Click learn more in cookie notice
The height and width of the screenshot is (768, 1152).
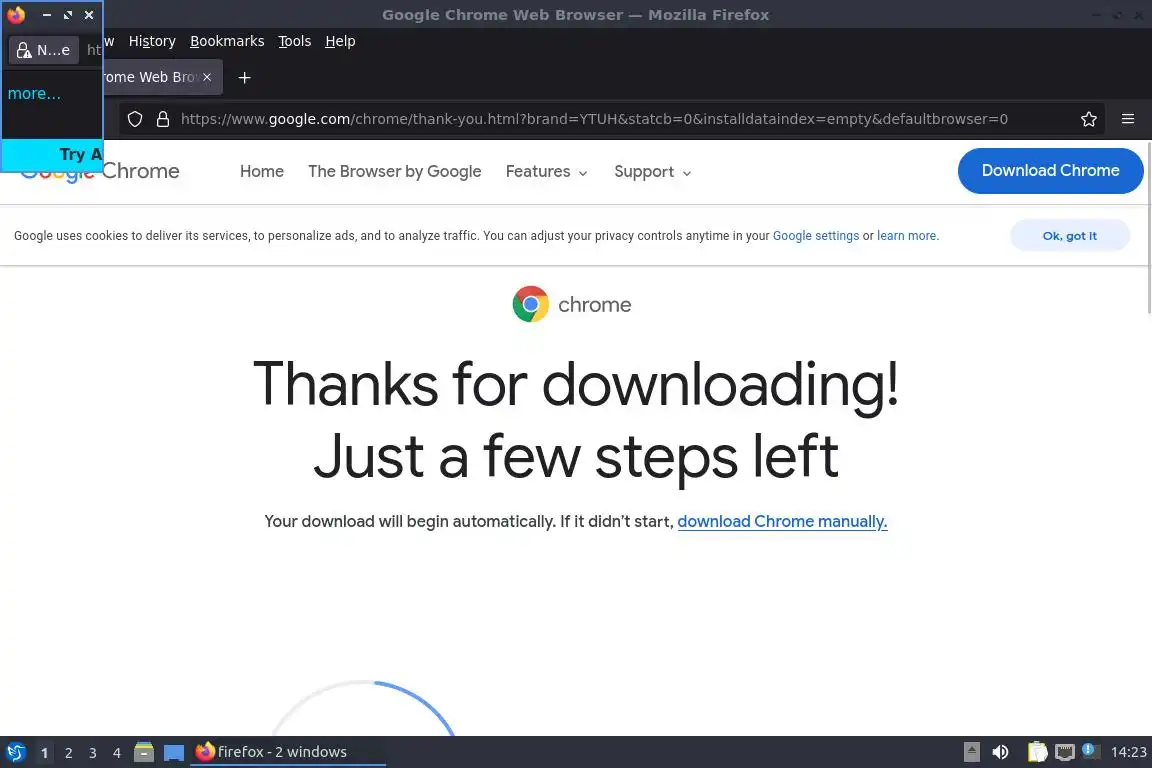tap(907, 236)
